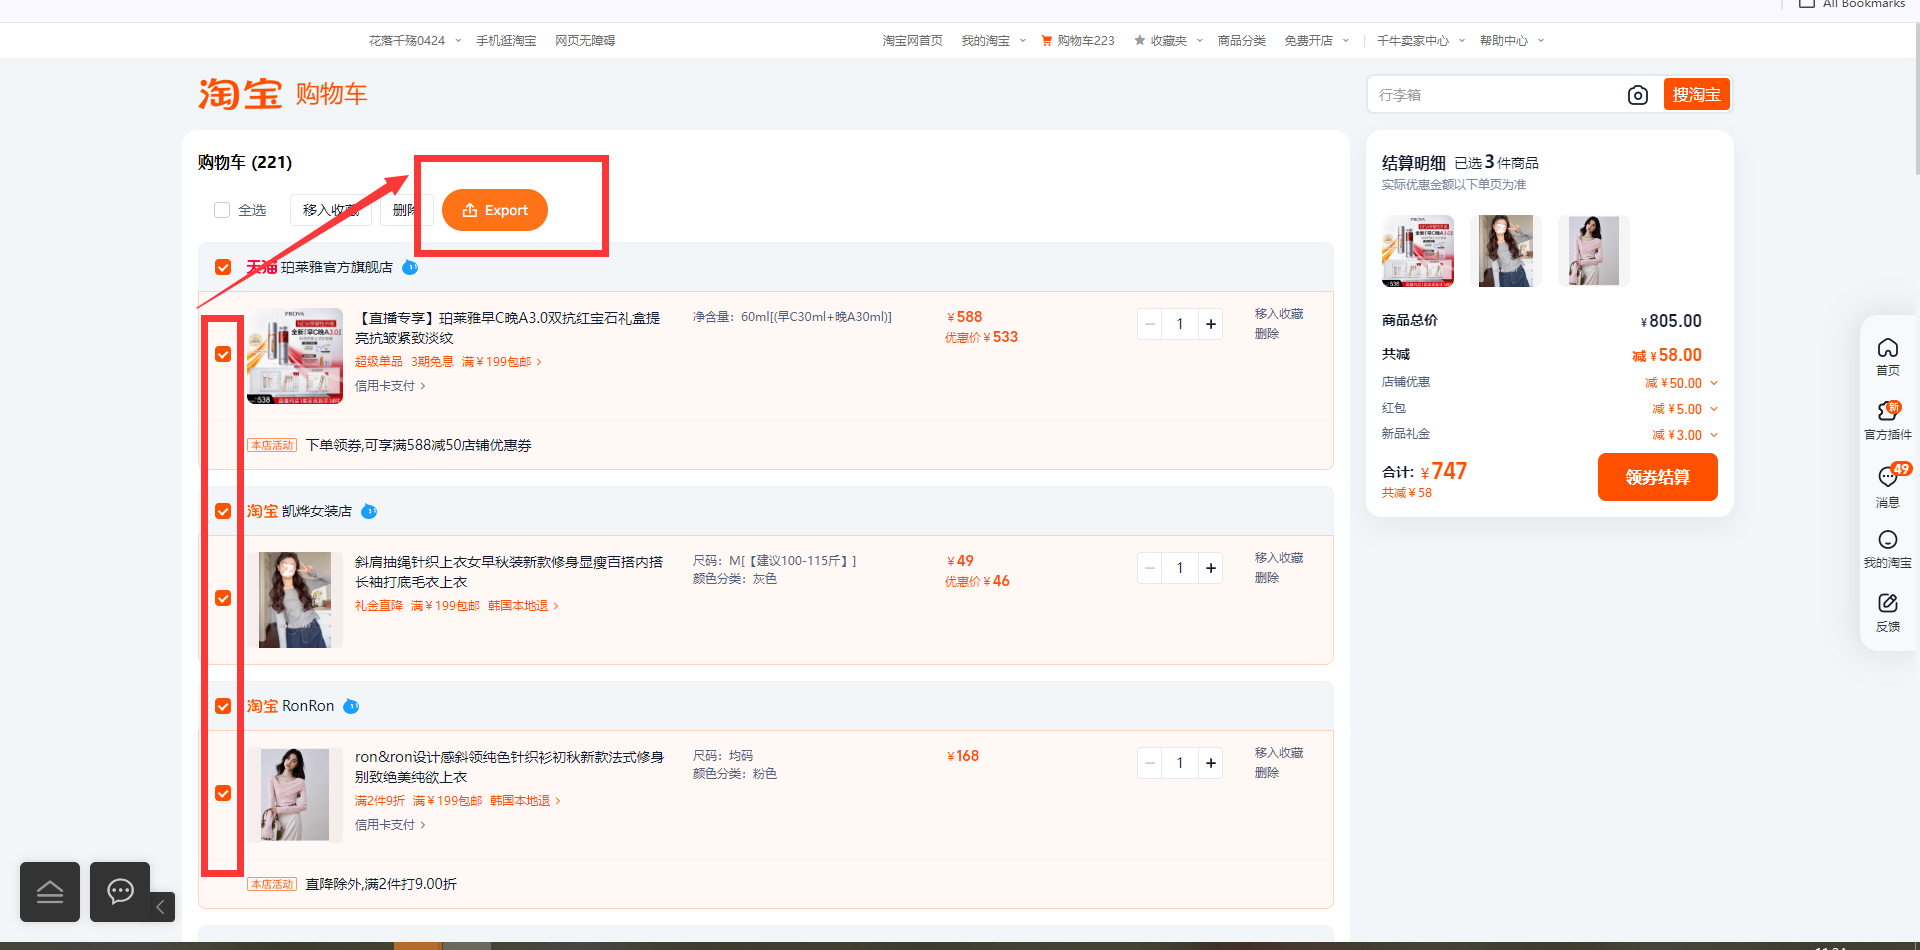Uncheck the ron&ron pink top item checkbox
Image resolution: width=1920 pixels, height=950 pixels.
(223, 793)
